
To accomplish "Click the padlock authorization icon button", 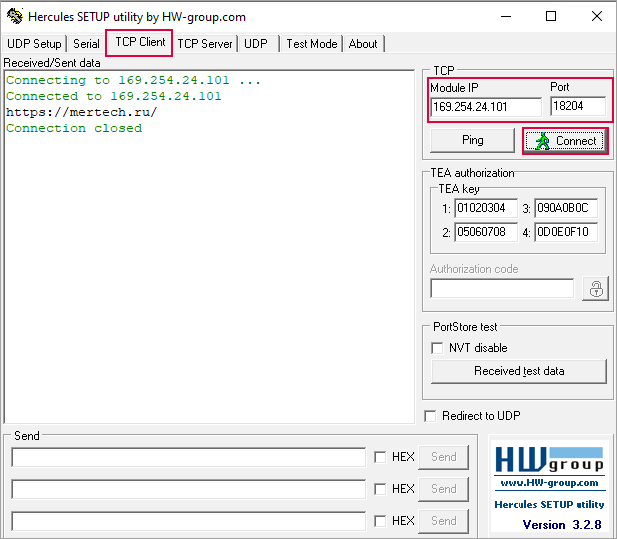I will pyautogui.click(x=596, y=289).
